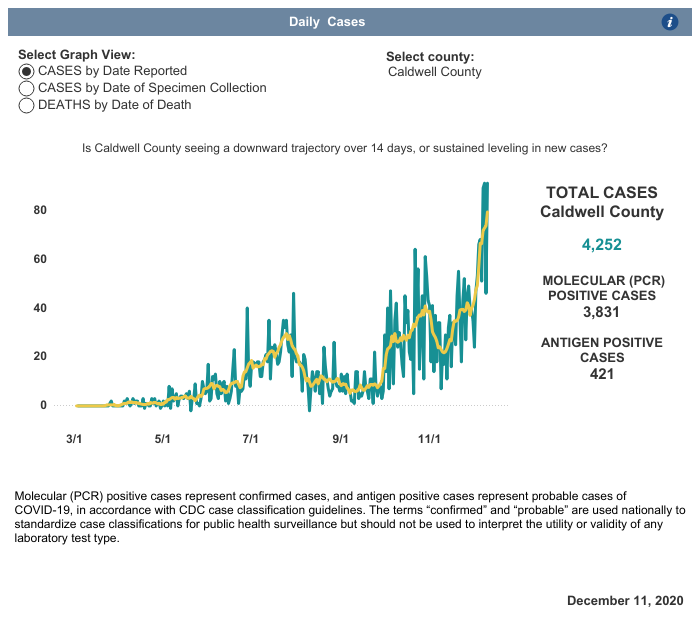Click the December 11, 2020 date text
This screenshot has width=699, height=624.
[x=625, y=601]
